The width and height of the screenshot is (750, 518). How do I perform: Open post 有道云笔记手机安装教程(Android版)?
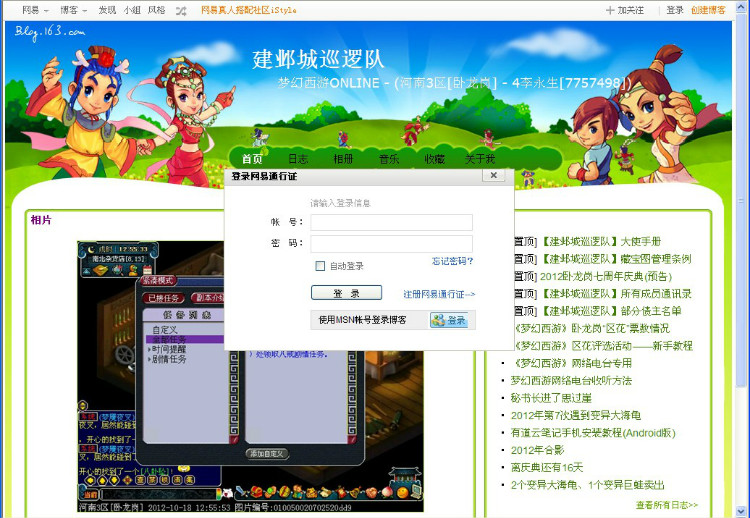pos(593,433)
